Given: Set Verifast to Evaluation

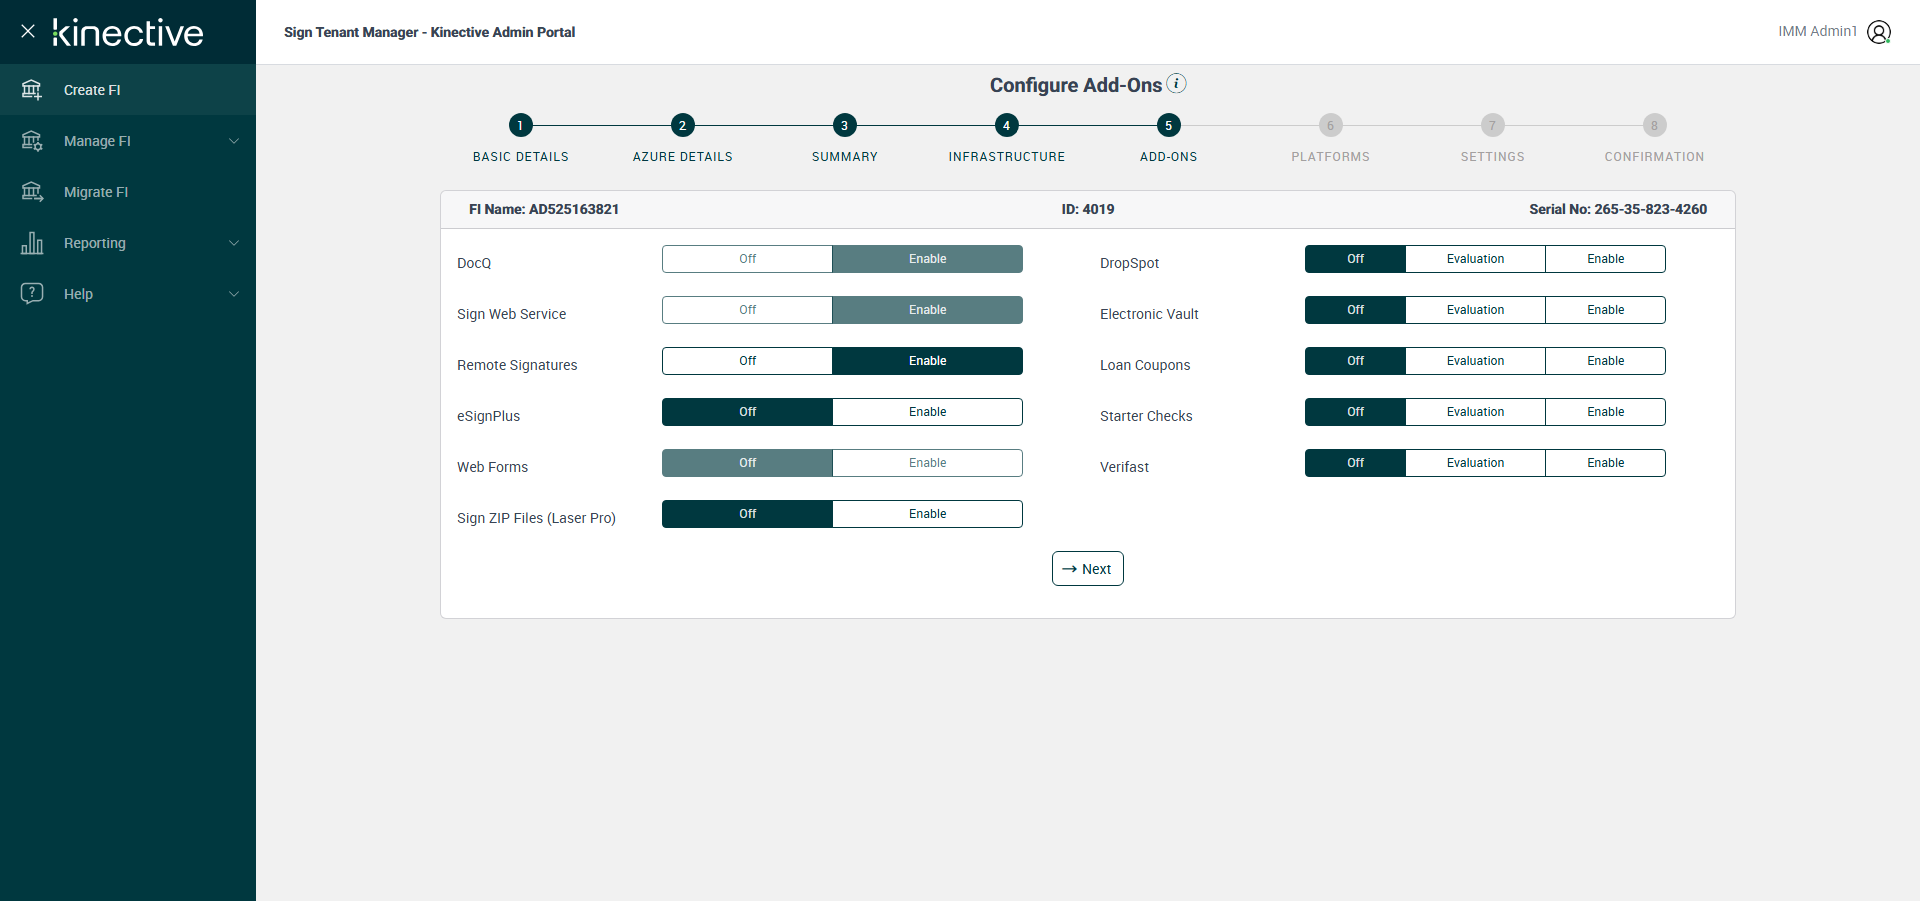Looking at the screenshot, I should (x=1475, y=463).
